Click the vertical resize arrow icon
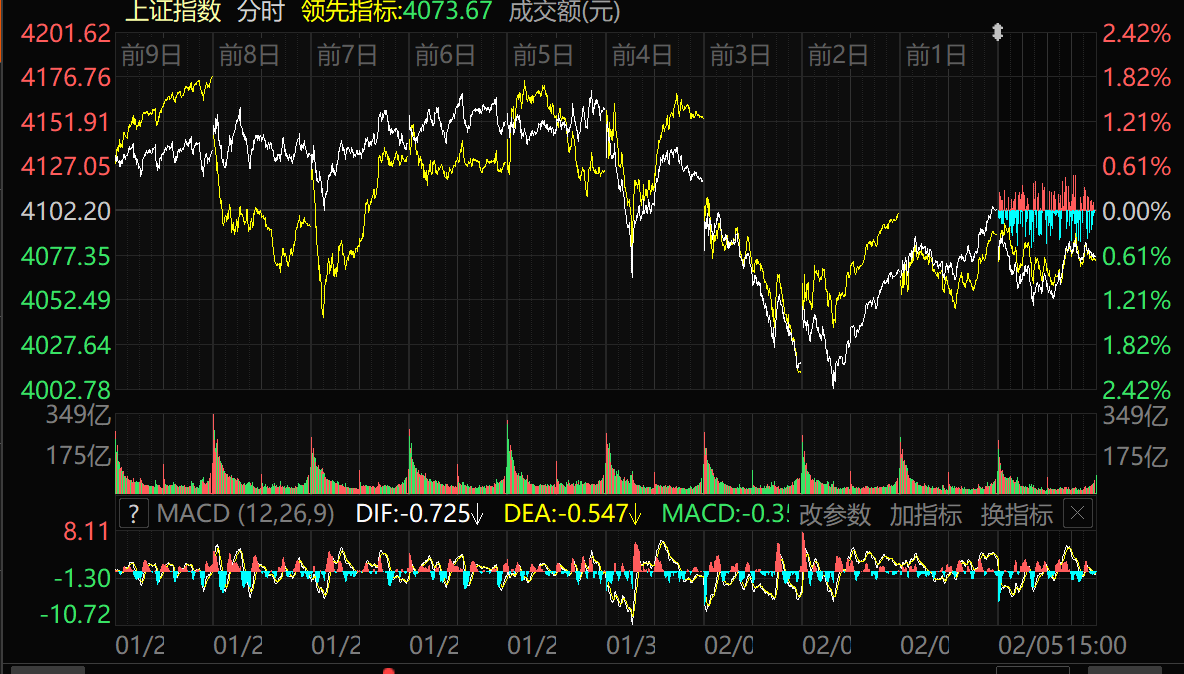 996,33
